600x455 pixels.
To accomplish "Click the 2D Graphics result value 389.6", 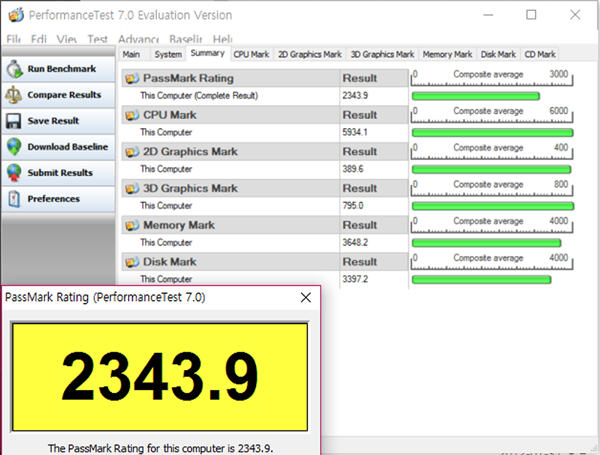I will pos(353,169).
